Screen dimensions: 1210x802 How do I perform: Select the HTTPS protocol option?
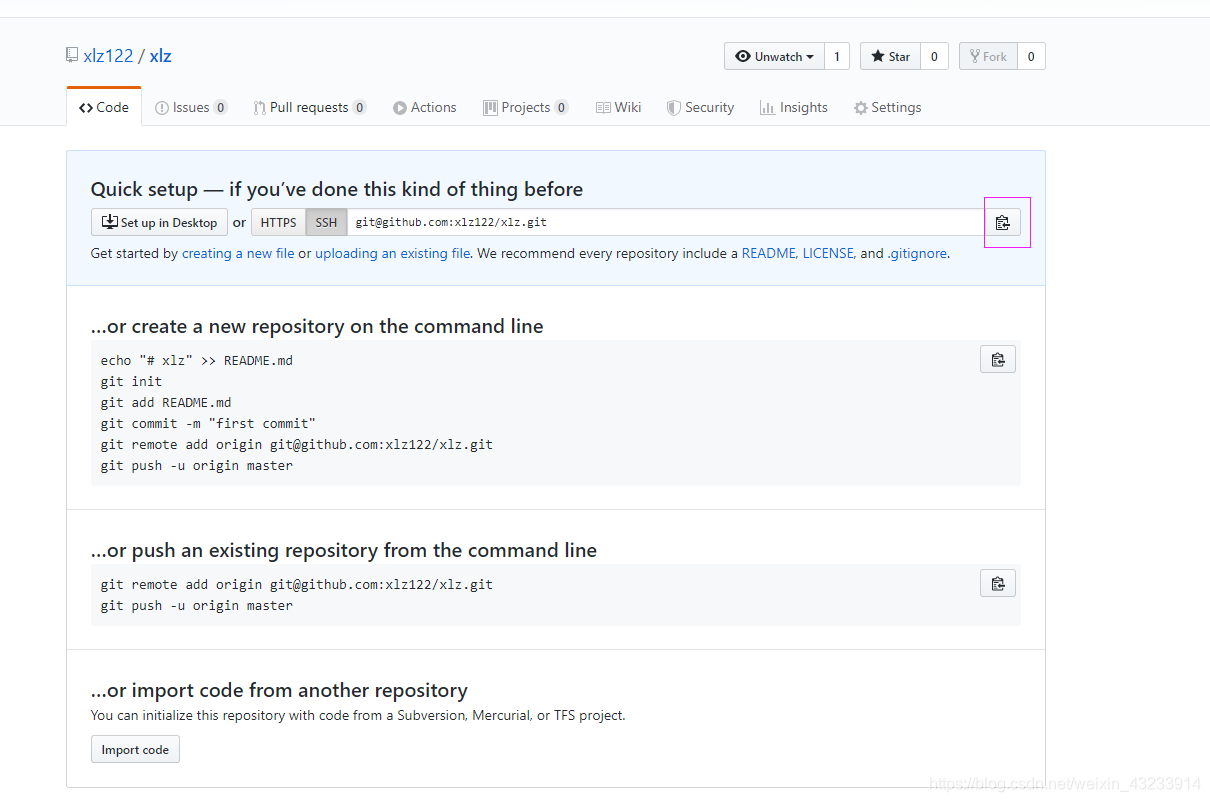(x=279, y=222)
